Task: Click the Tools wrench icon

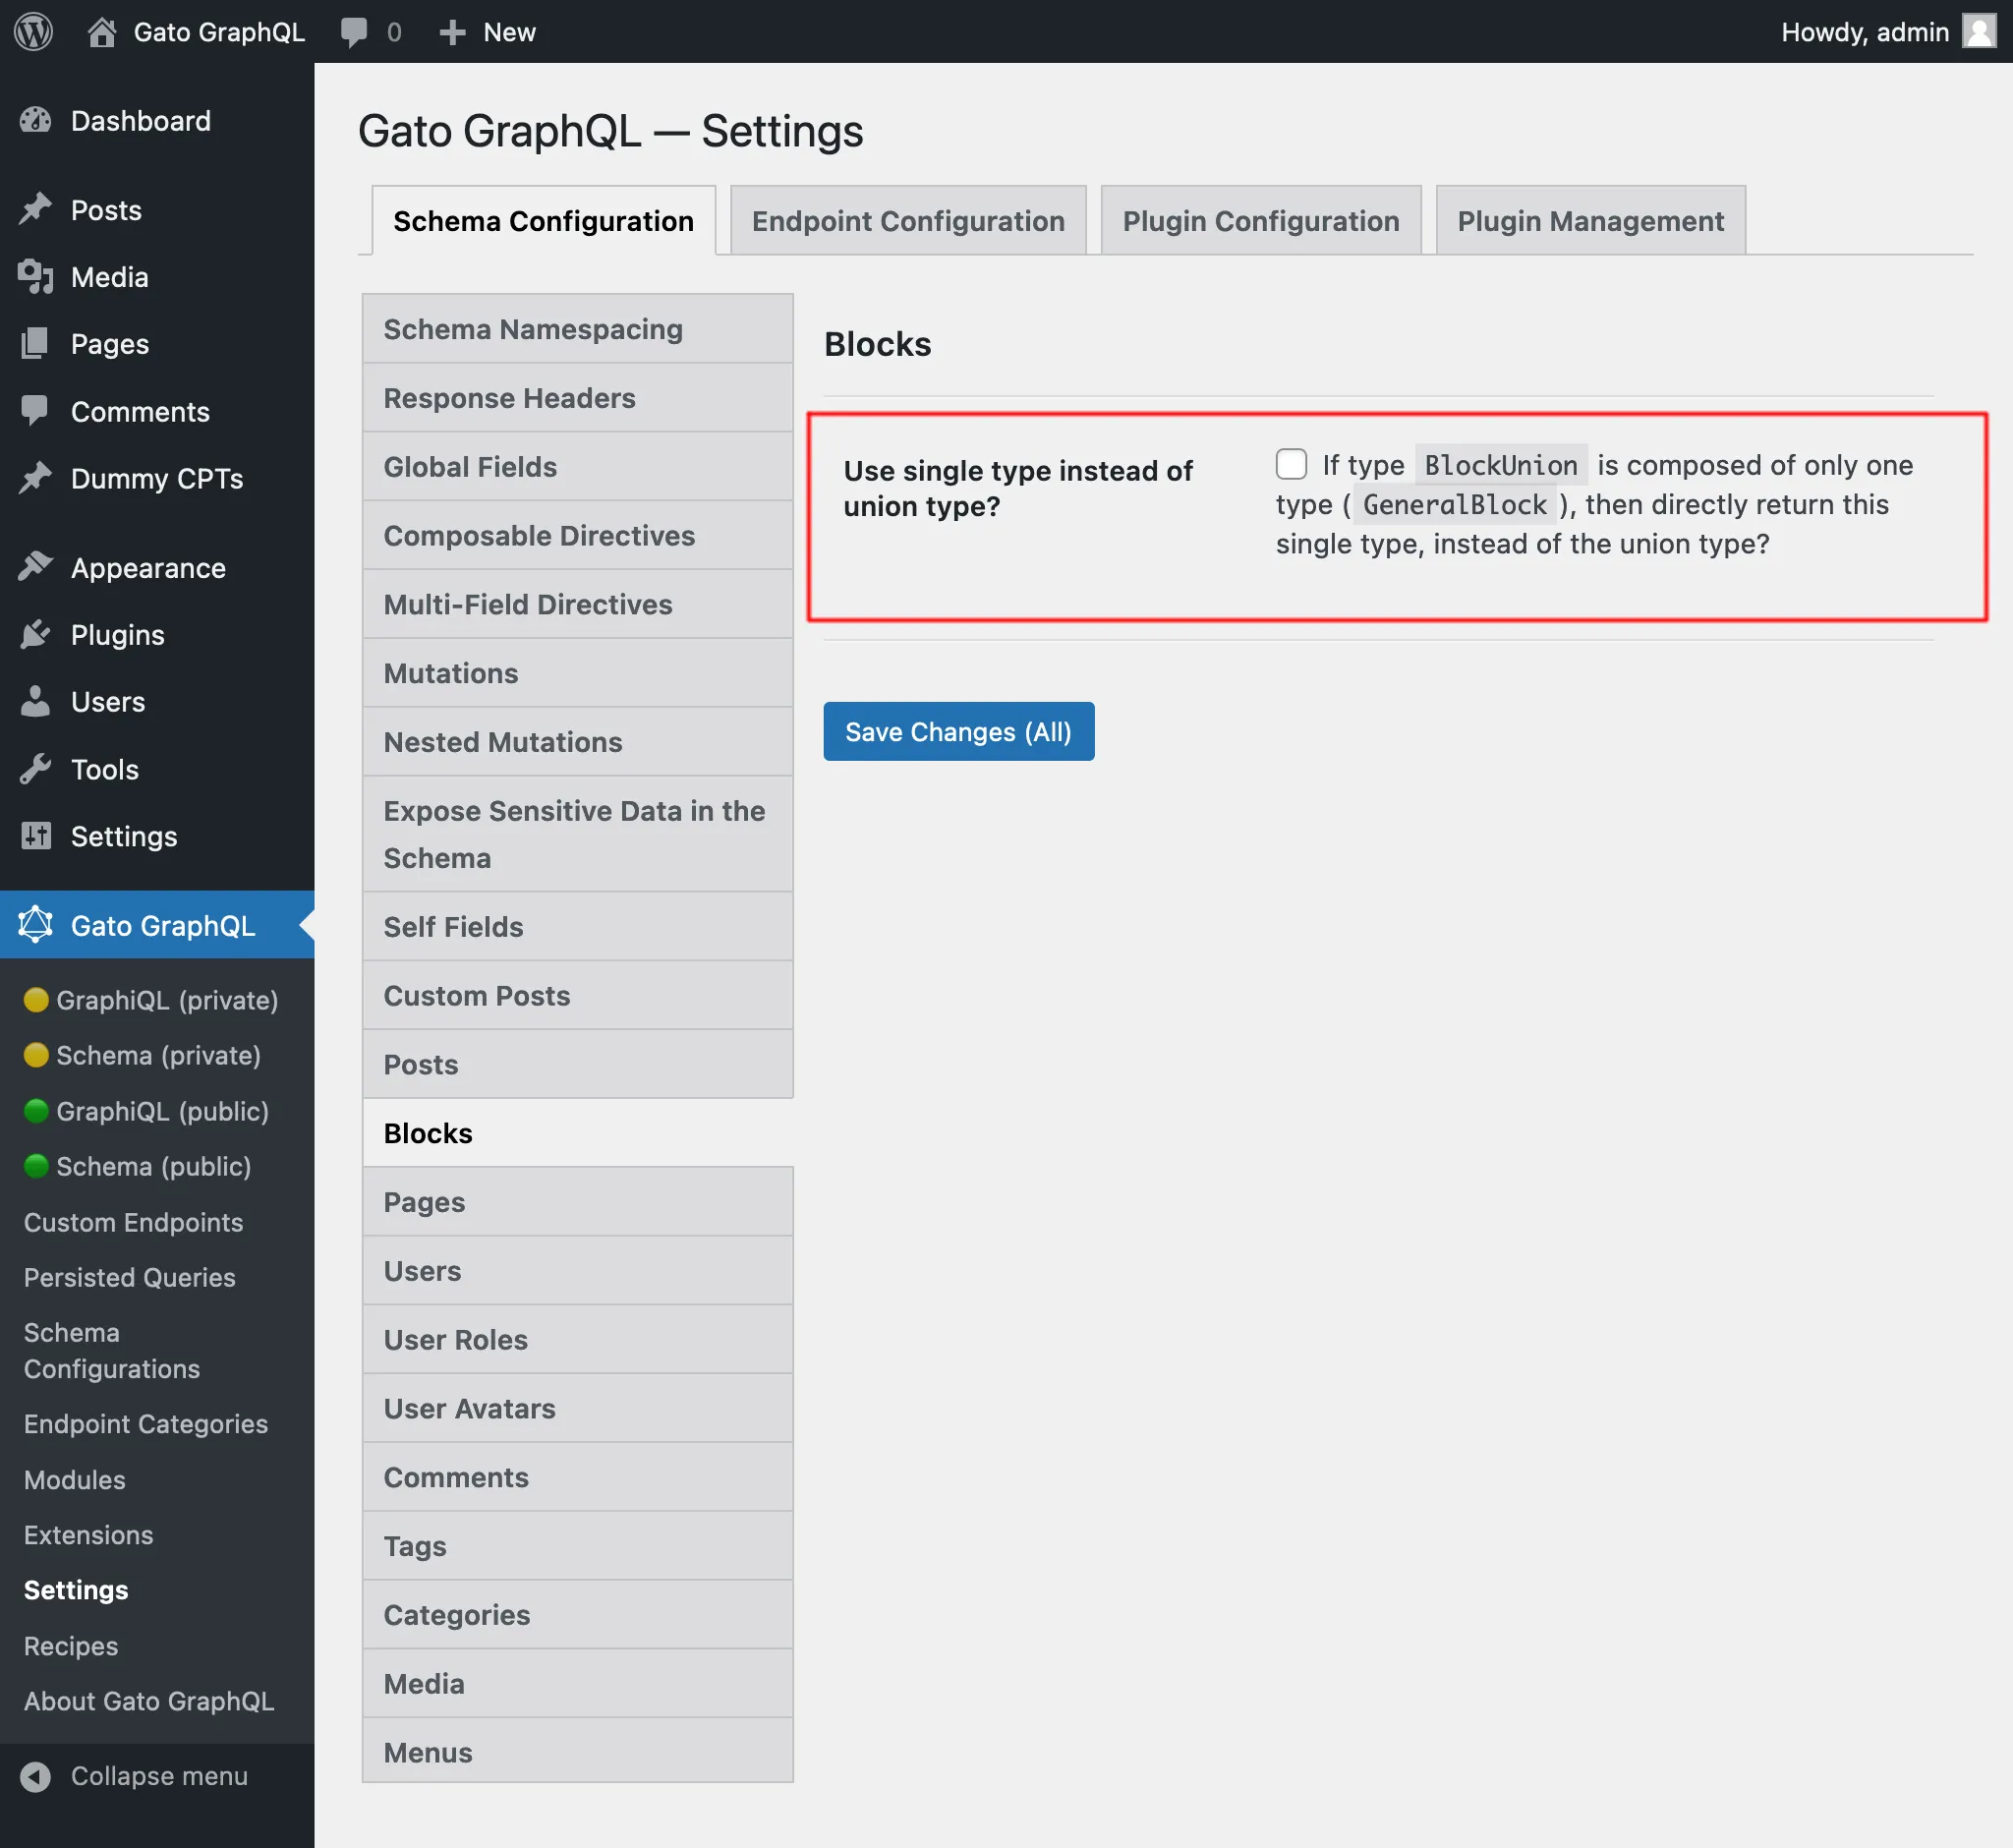Action: [x=35, y=769]
